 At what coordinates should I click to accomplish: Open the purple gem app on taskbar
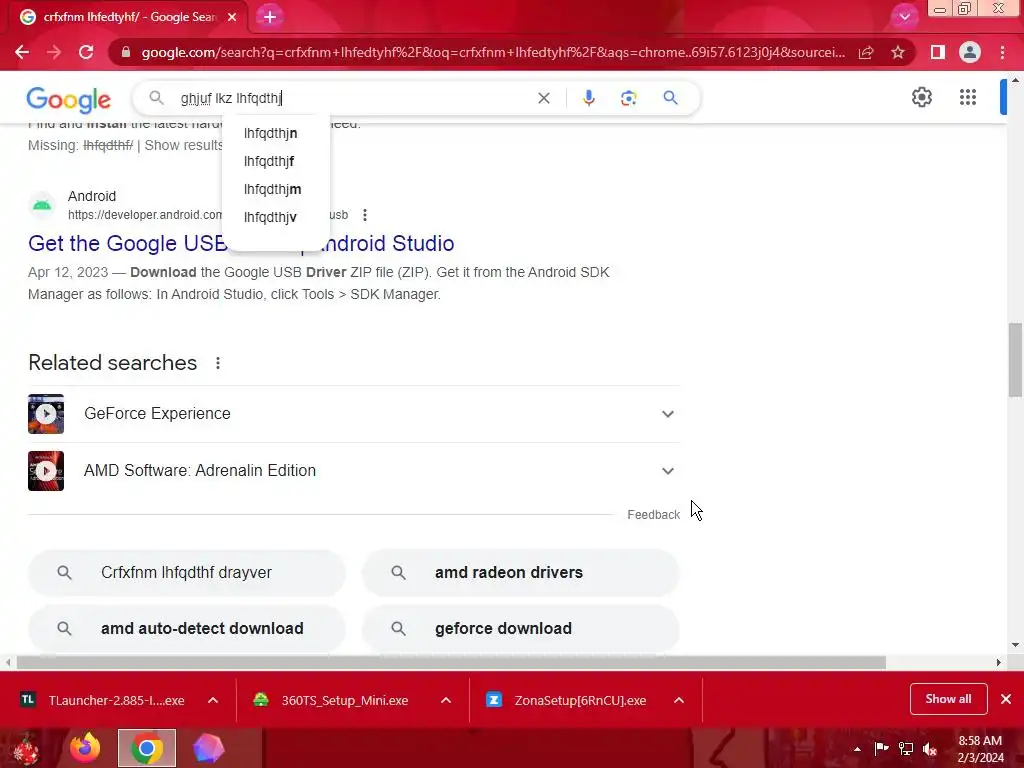pos(208,748)
